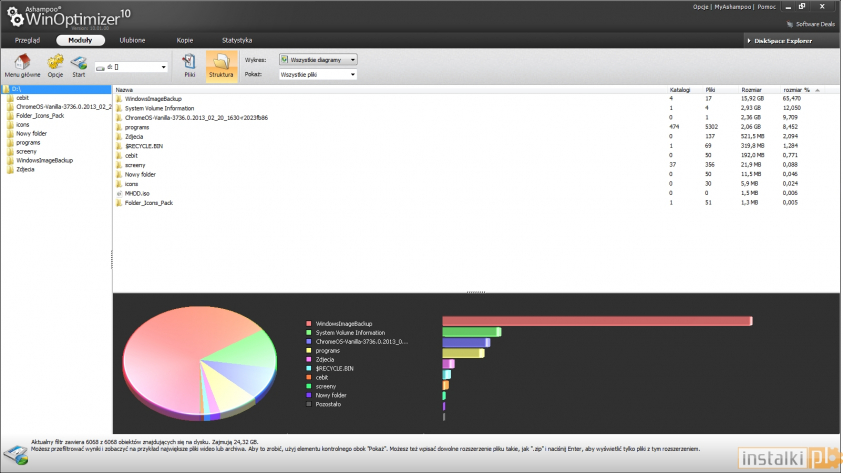
Task: Click the WindowsImageBackup folder icon in list
Action: click(x=118, y=99)
